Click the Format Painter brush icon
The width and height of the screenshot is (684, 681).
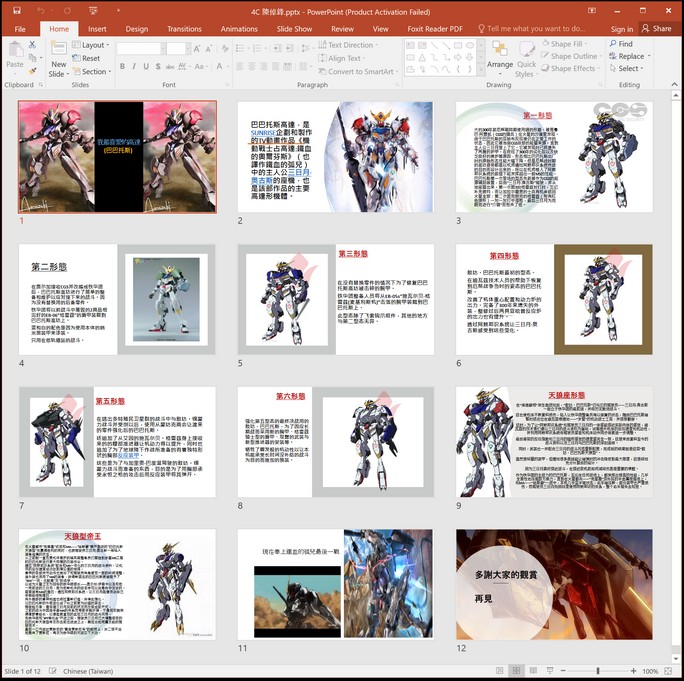32,70
